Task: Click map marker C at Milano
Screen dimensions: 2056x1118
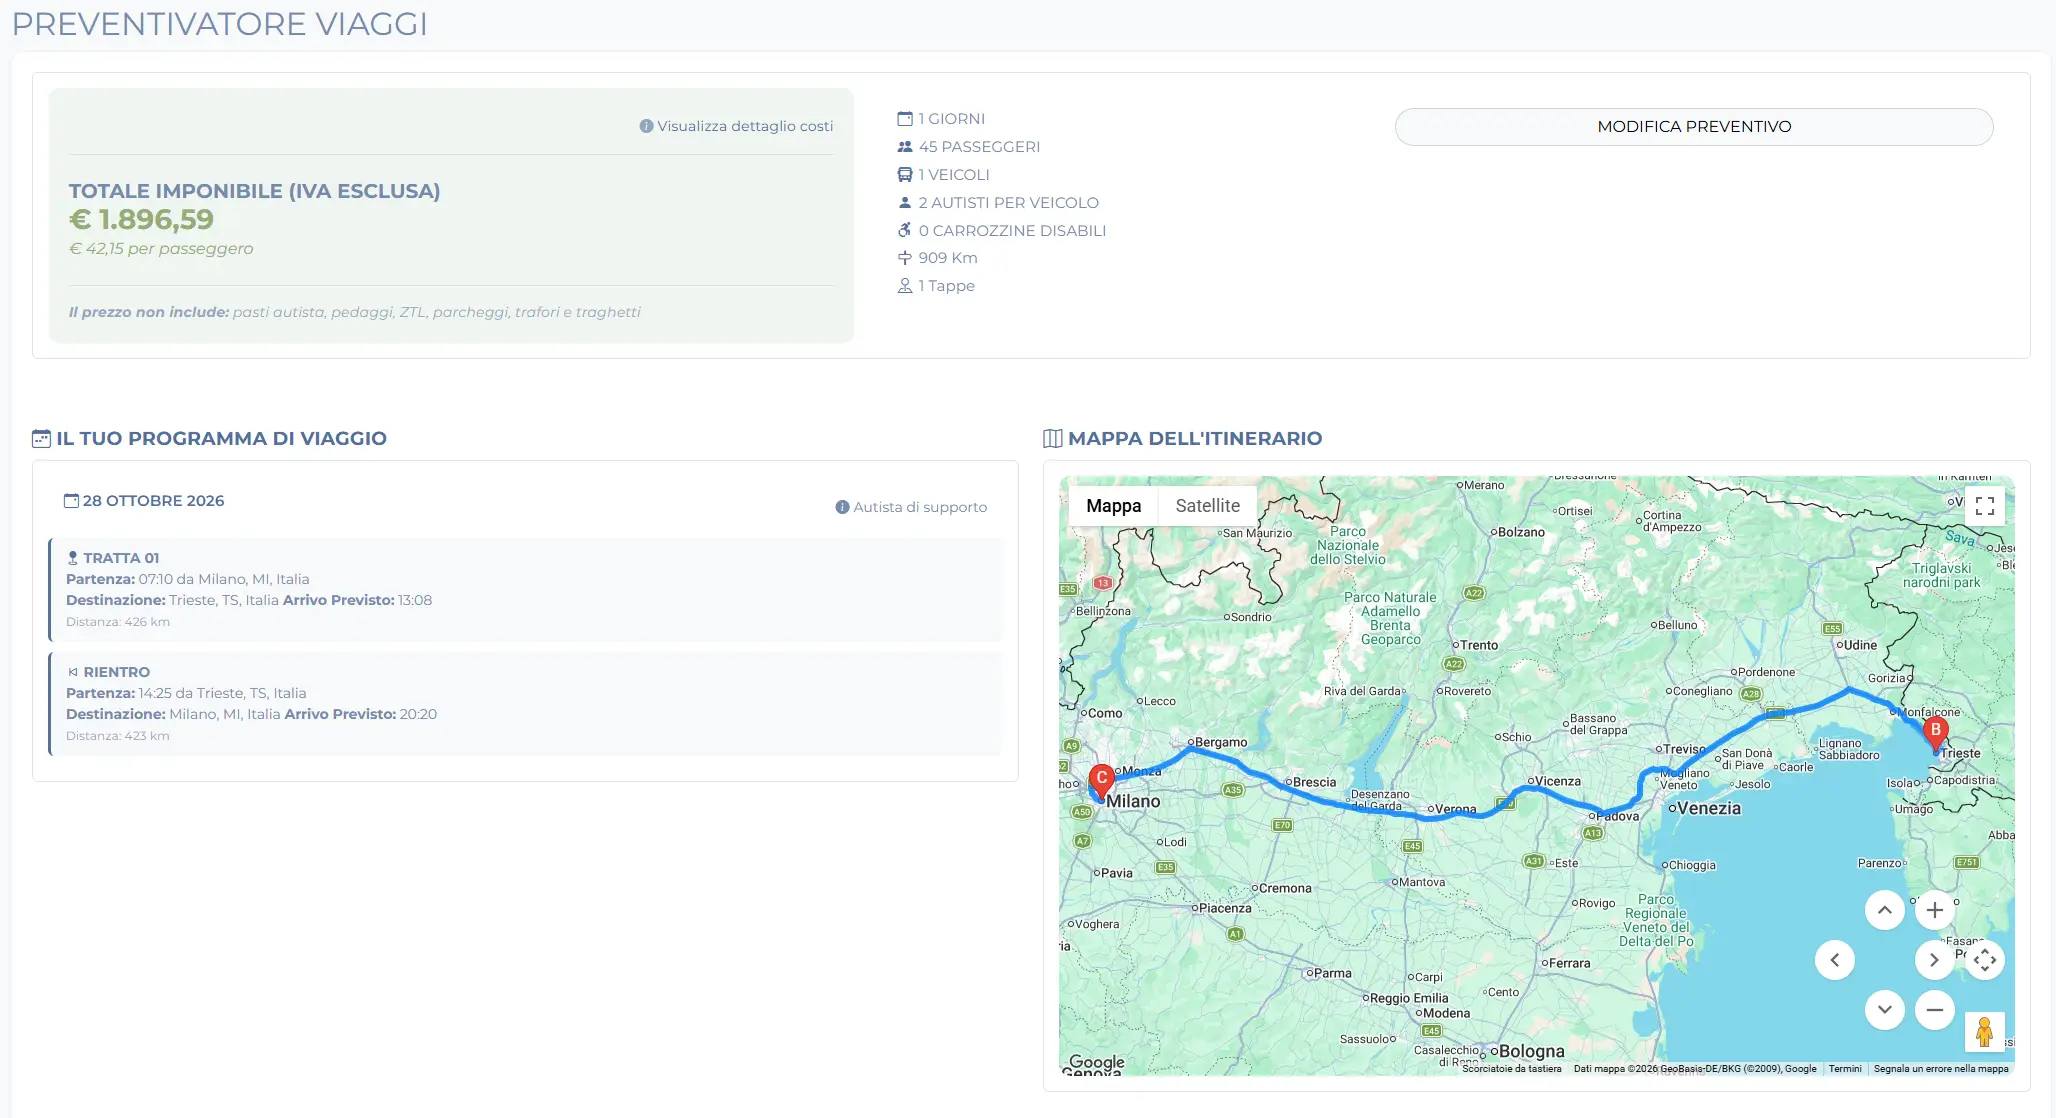Action: [x=1101, y=780]
